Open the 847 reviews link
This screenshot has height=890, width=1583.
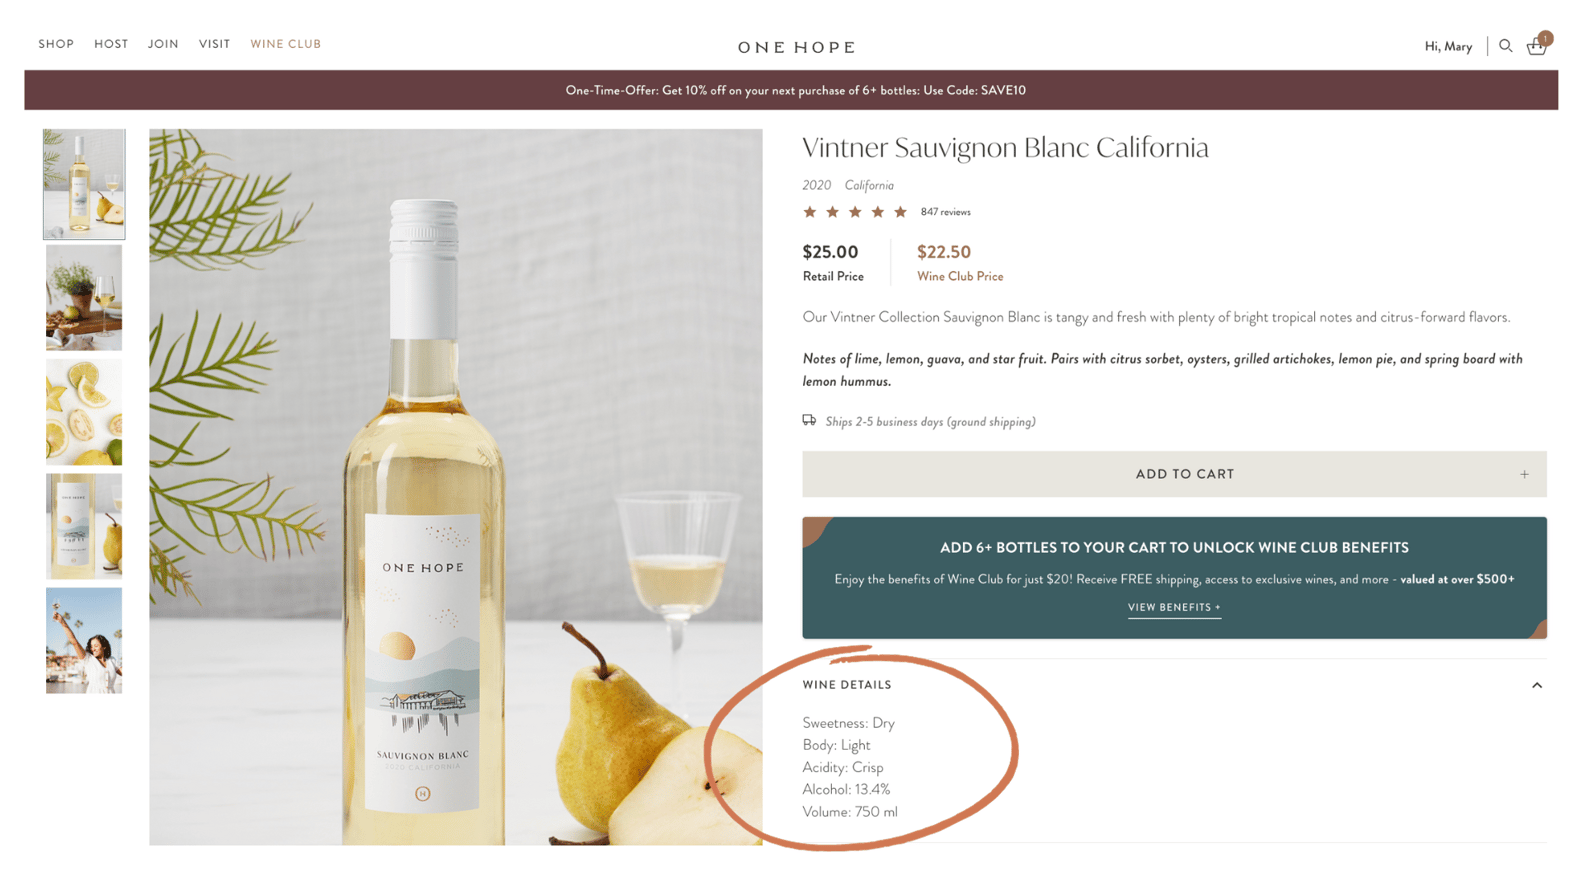point(945,212)
